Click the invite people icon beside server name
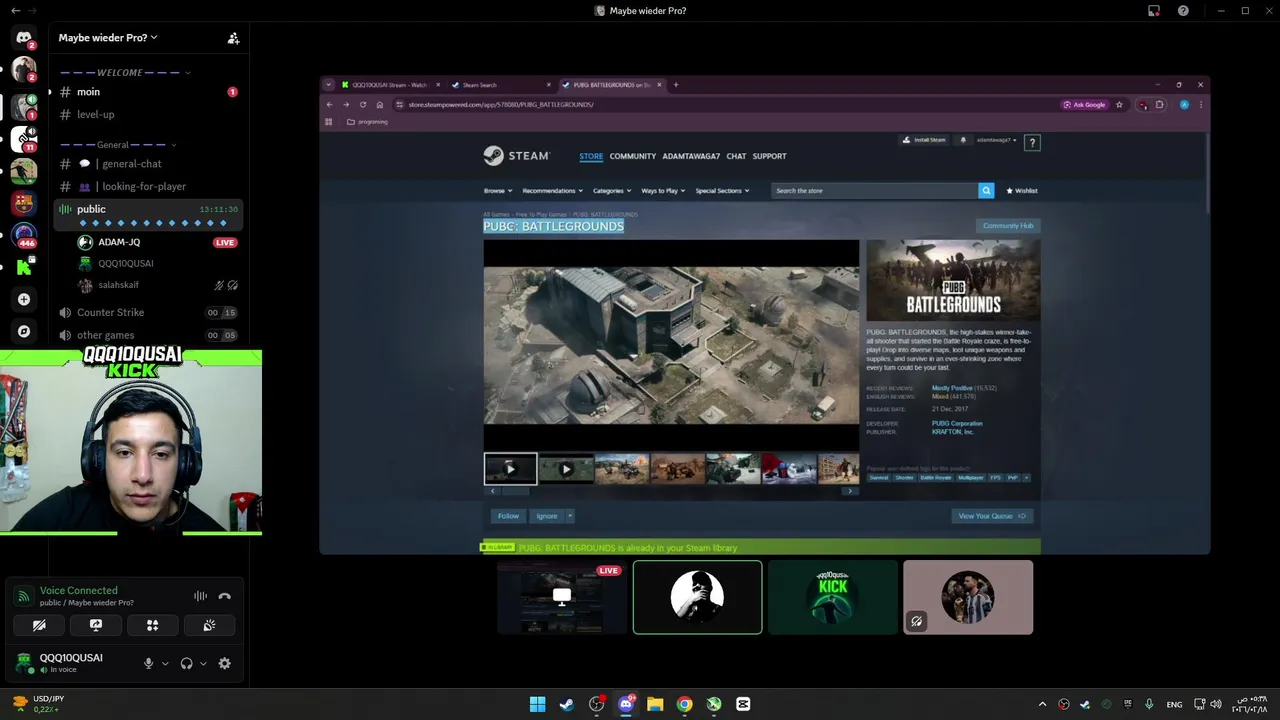The image size is (1280, 720). pos(233,38)
